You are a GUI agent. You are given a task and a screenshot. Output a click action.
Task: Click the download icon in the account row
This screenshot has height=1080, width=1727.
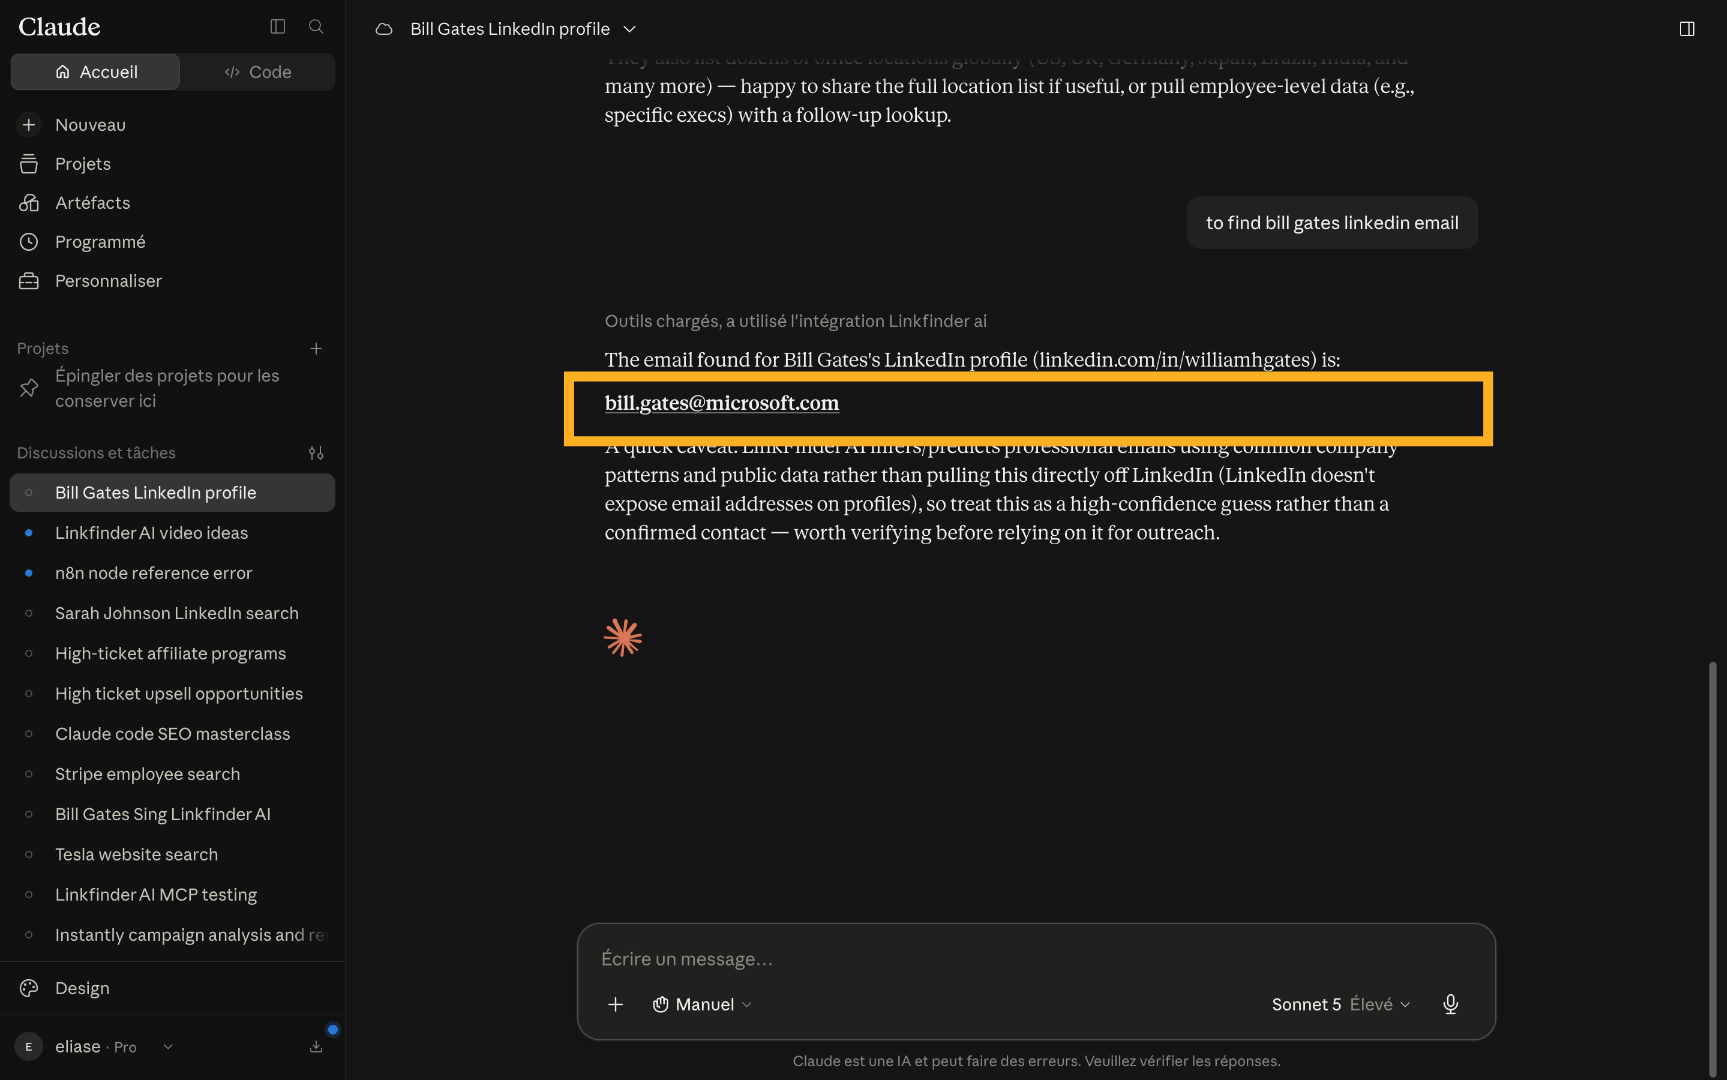pyautogui.click(x=316, y=1047)
